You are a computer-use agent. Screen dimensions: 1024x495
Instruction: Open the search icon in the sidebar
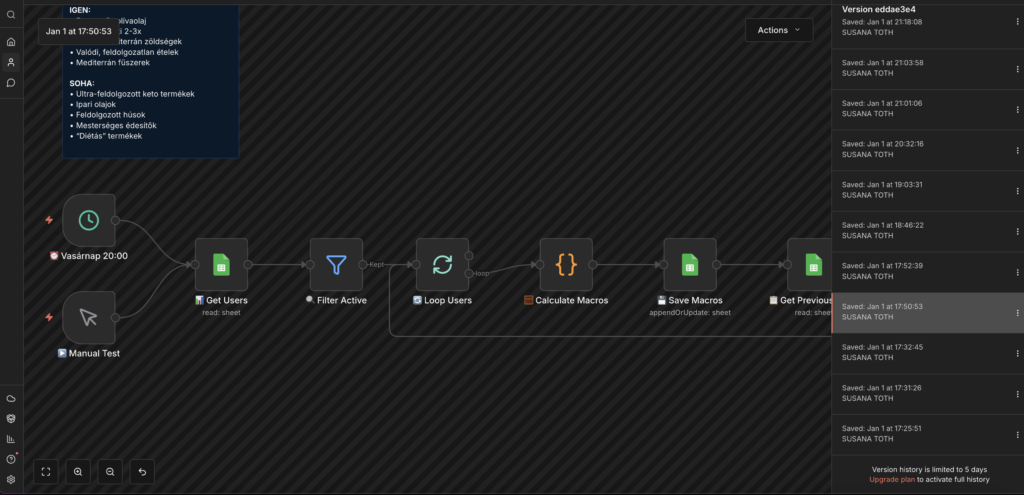point(11,15)
